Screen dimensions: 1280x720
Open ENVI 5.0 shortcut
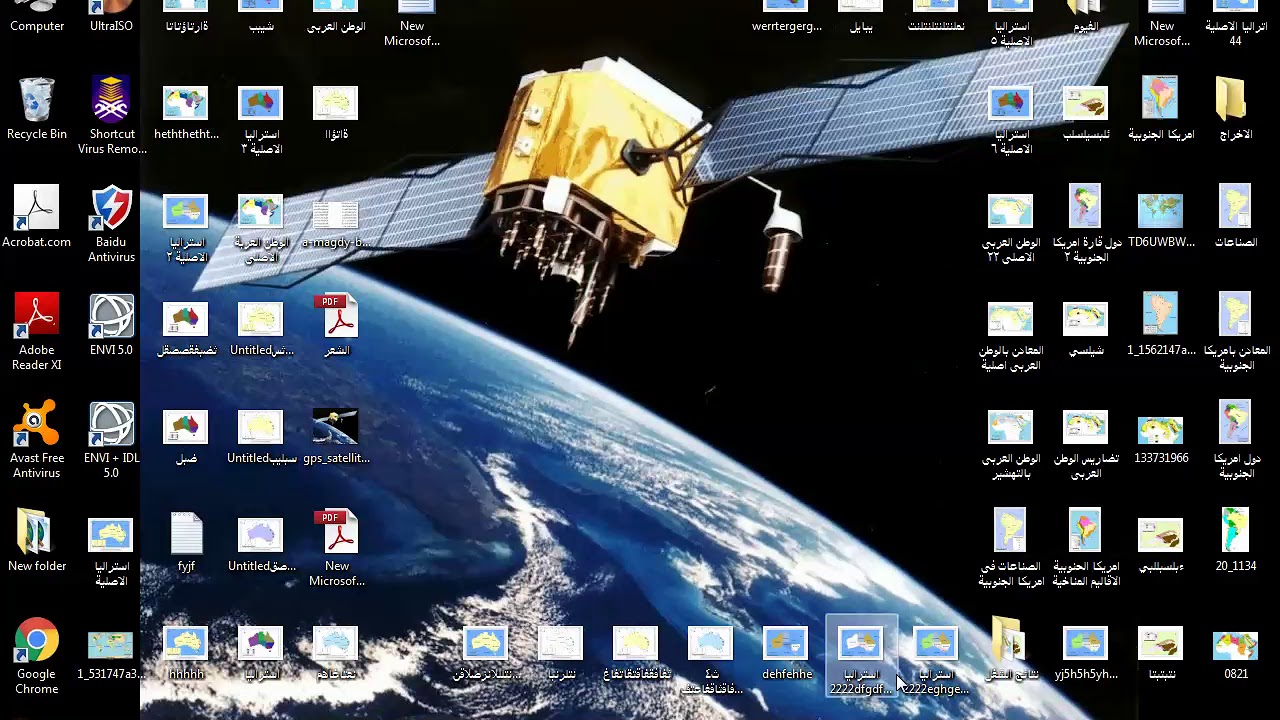point(111,325)
